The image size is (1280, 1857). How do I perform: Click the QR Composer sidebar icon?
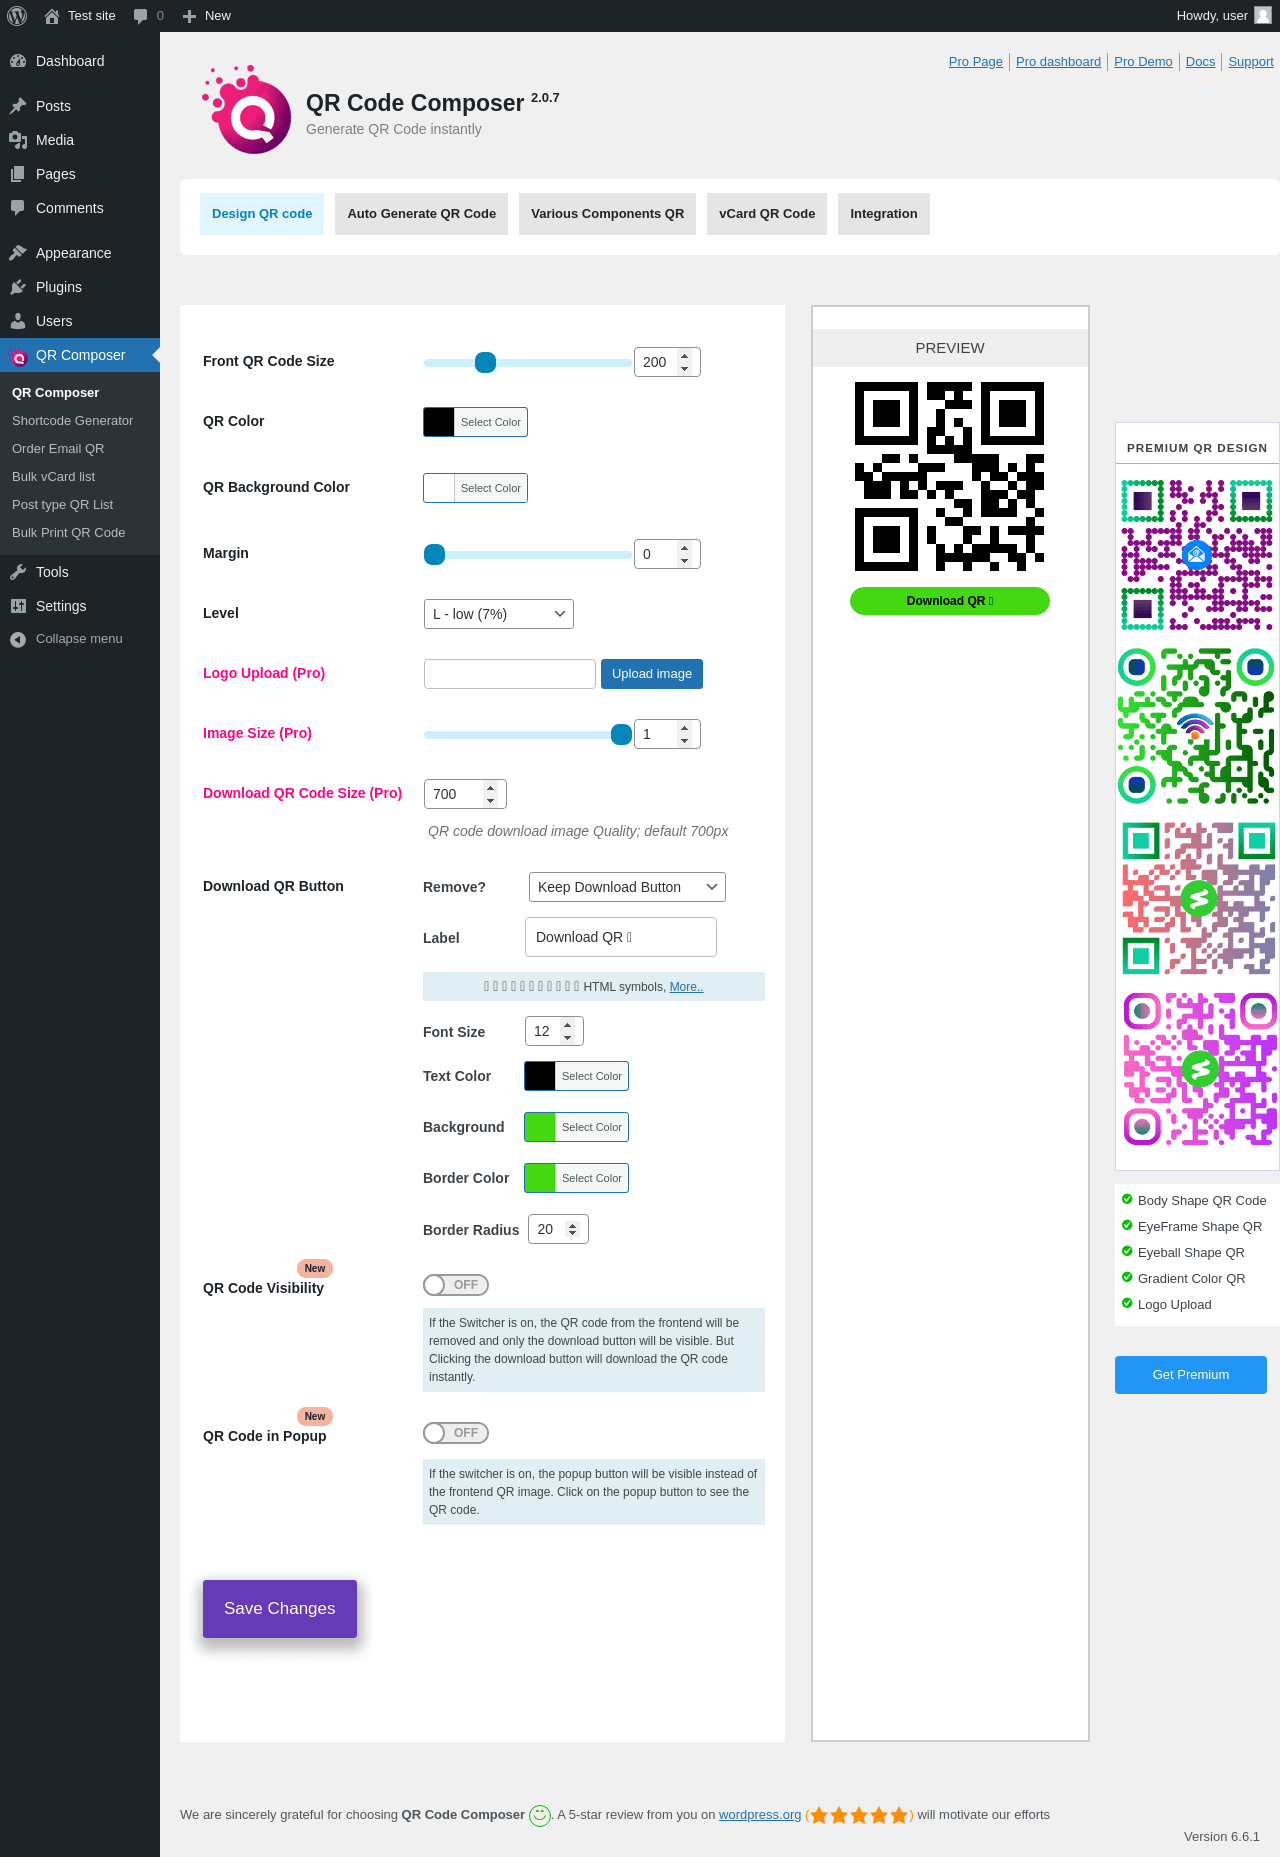[x=18, y=356]
